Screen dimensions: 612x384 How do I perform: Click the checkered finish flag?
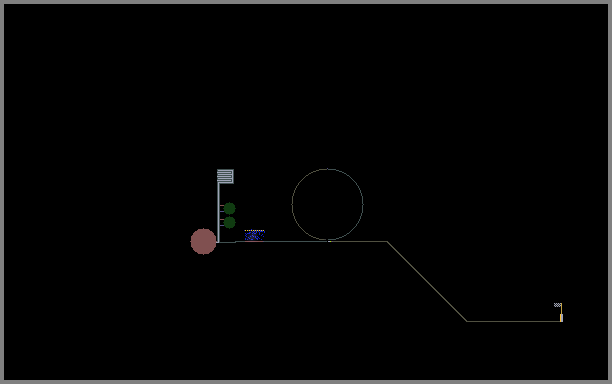(x=557, y=305)
